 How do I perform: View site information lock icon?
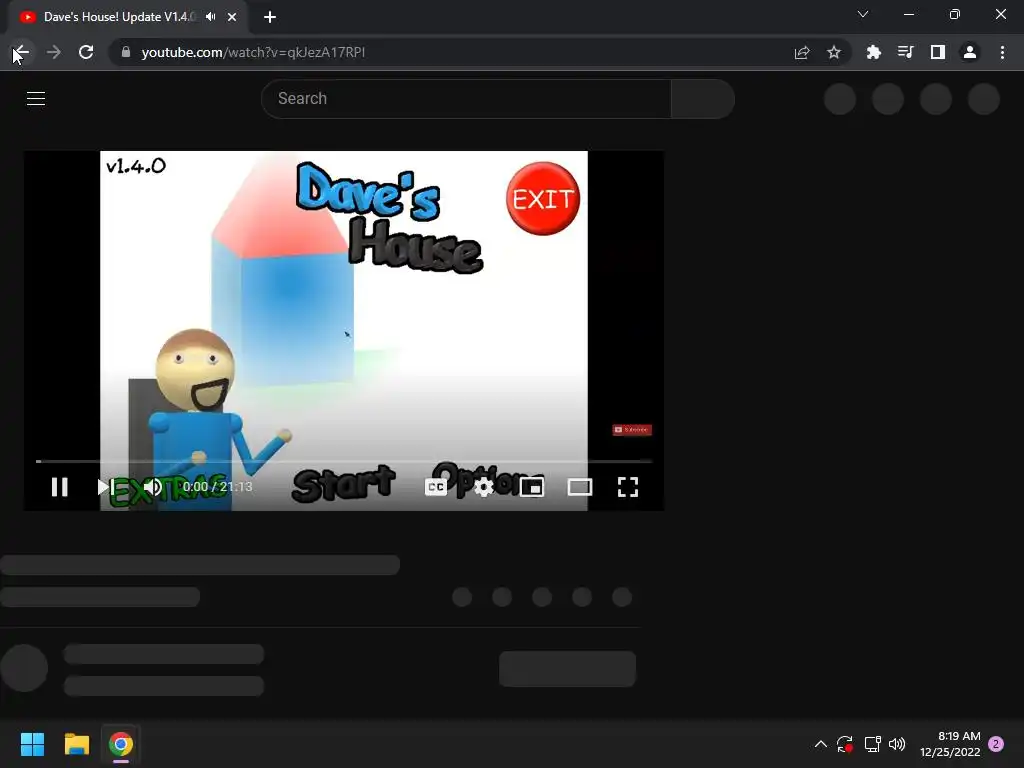(x=126, y=52)
